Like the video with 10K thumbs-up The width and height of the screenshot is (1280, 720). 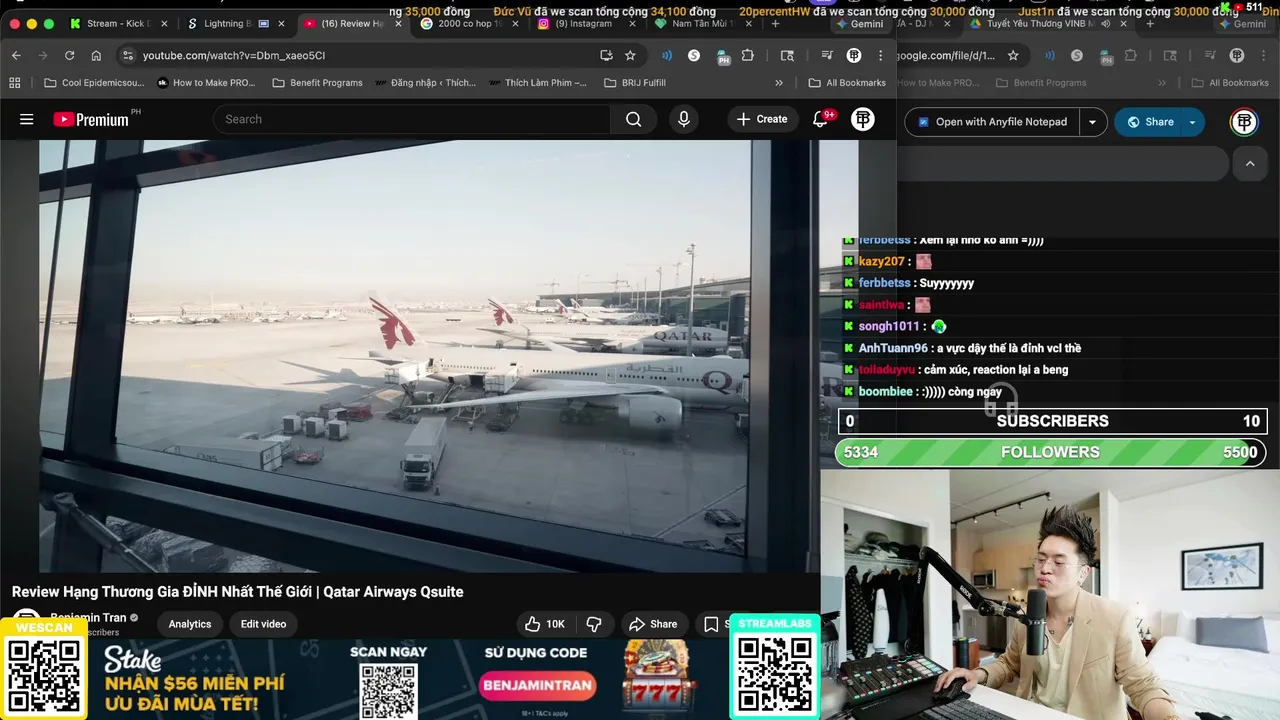(x=545, y=624)
